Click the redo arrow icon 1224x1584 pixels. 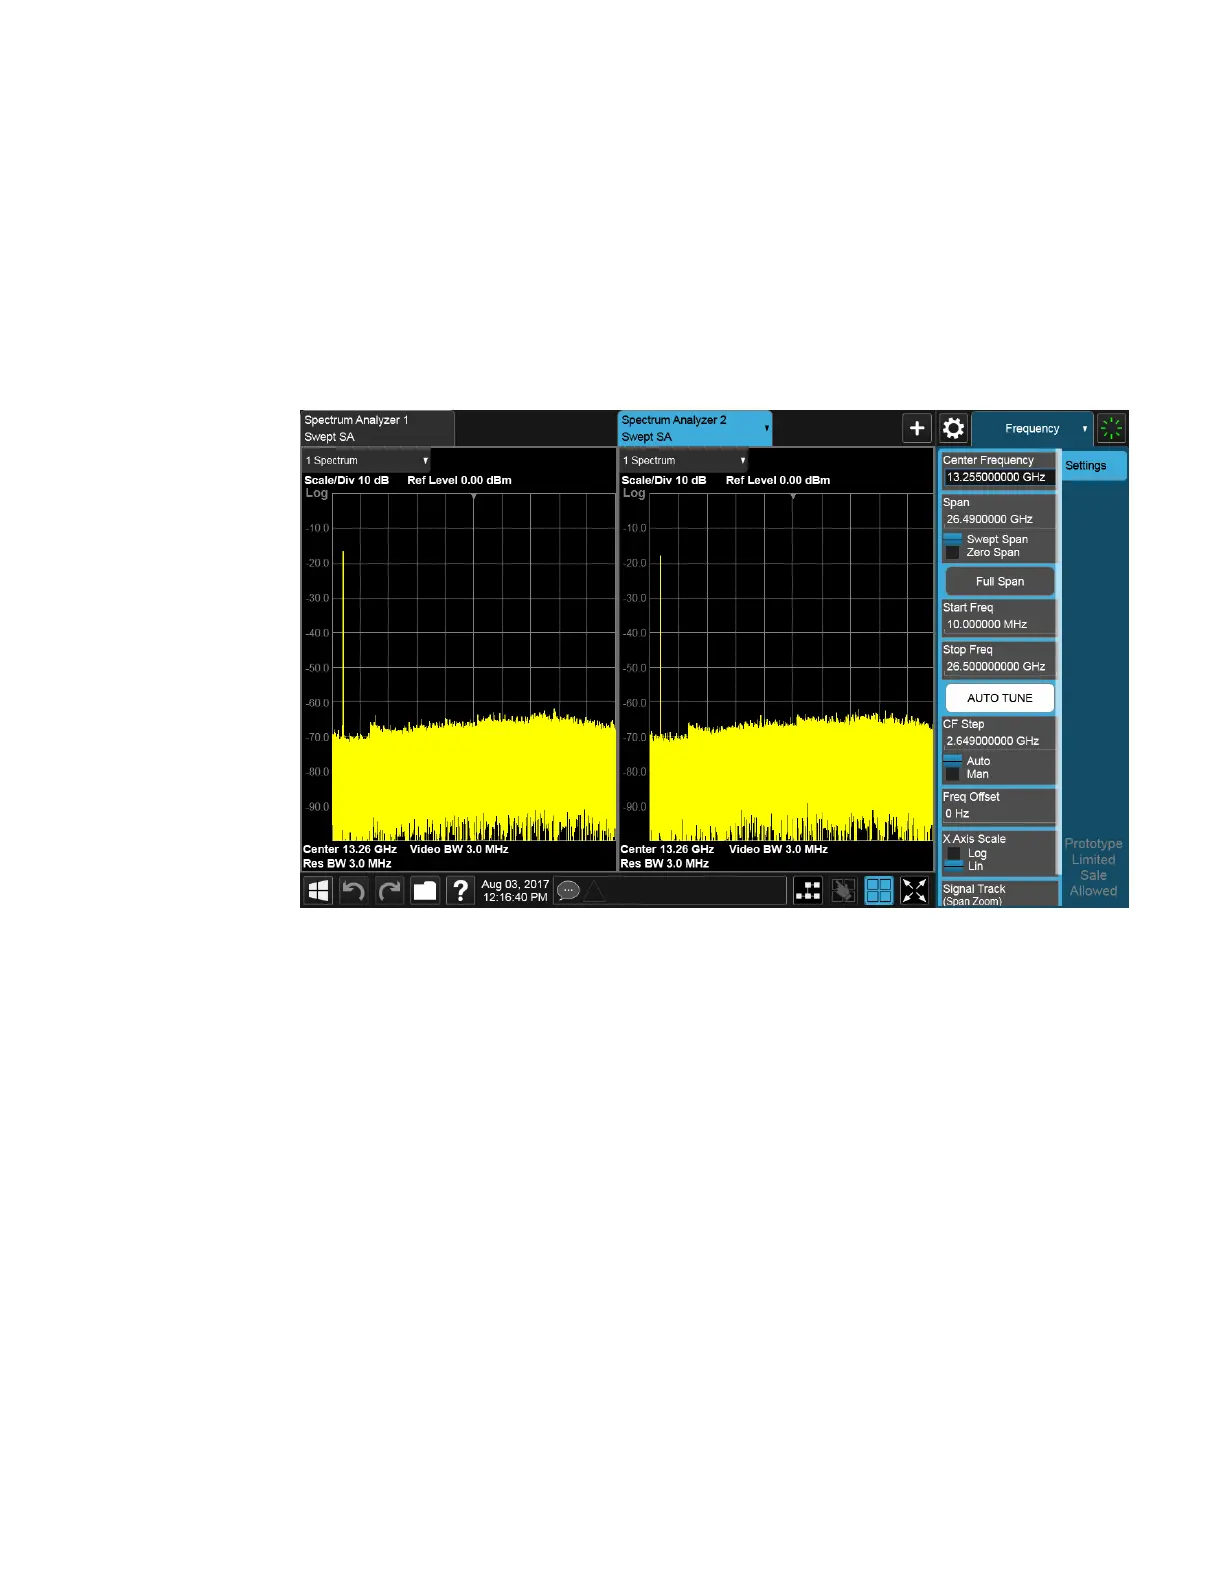tap(389, 890)
